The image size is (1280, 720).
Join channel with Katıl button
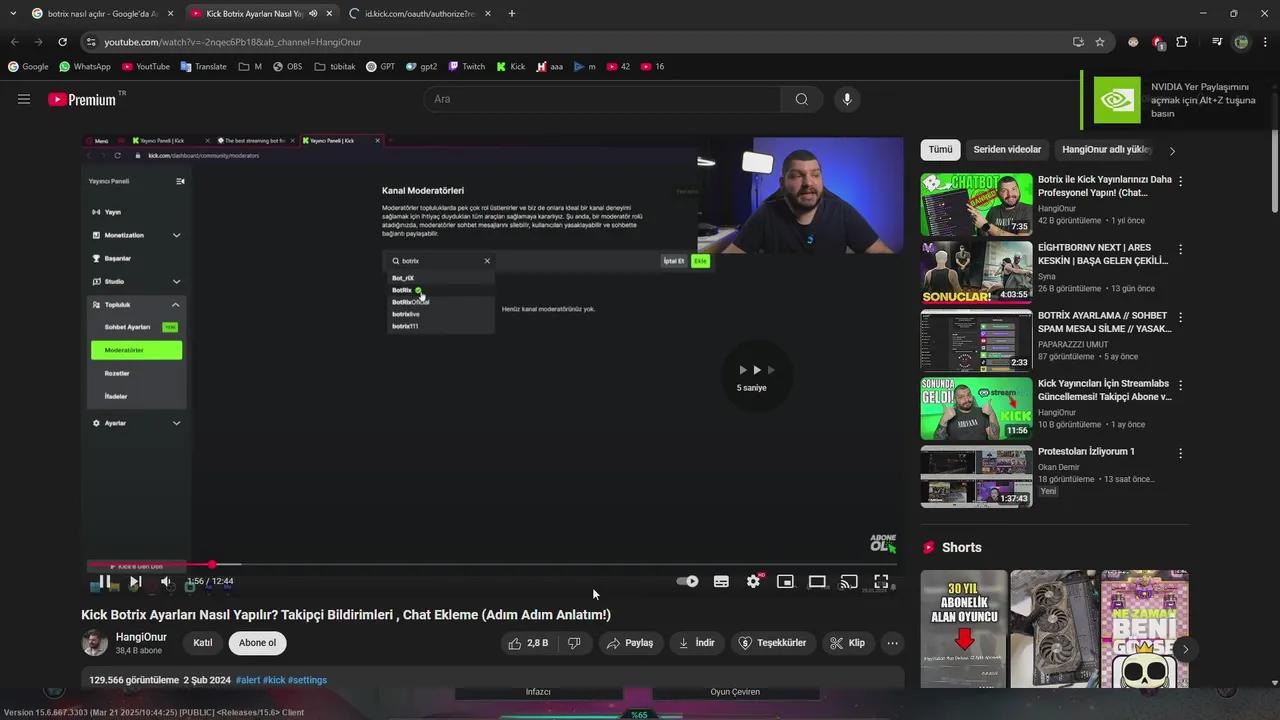click(x=203, y=643)
